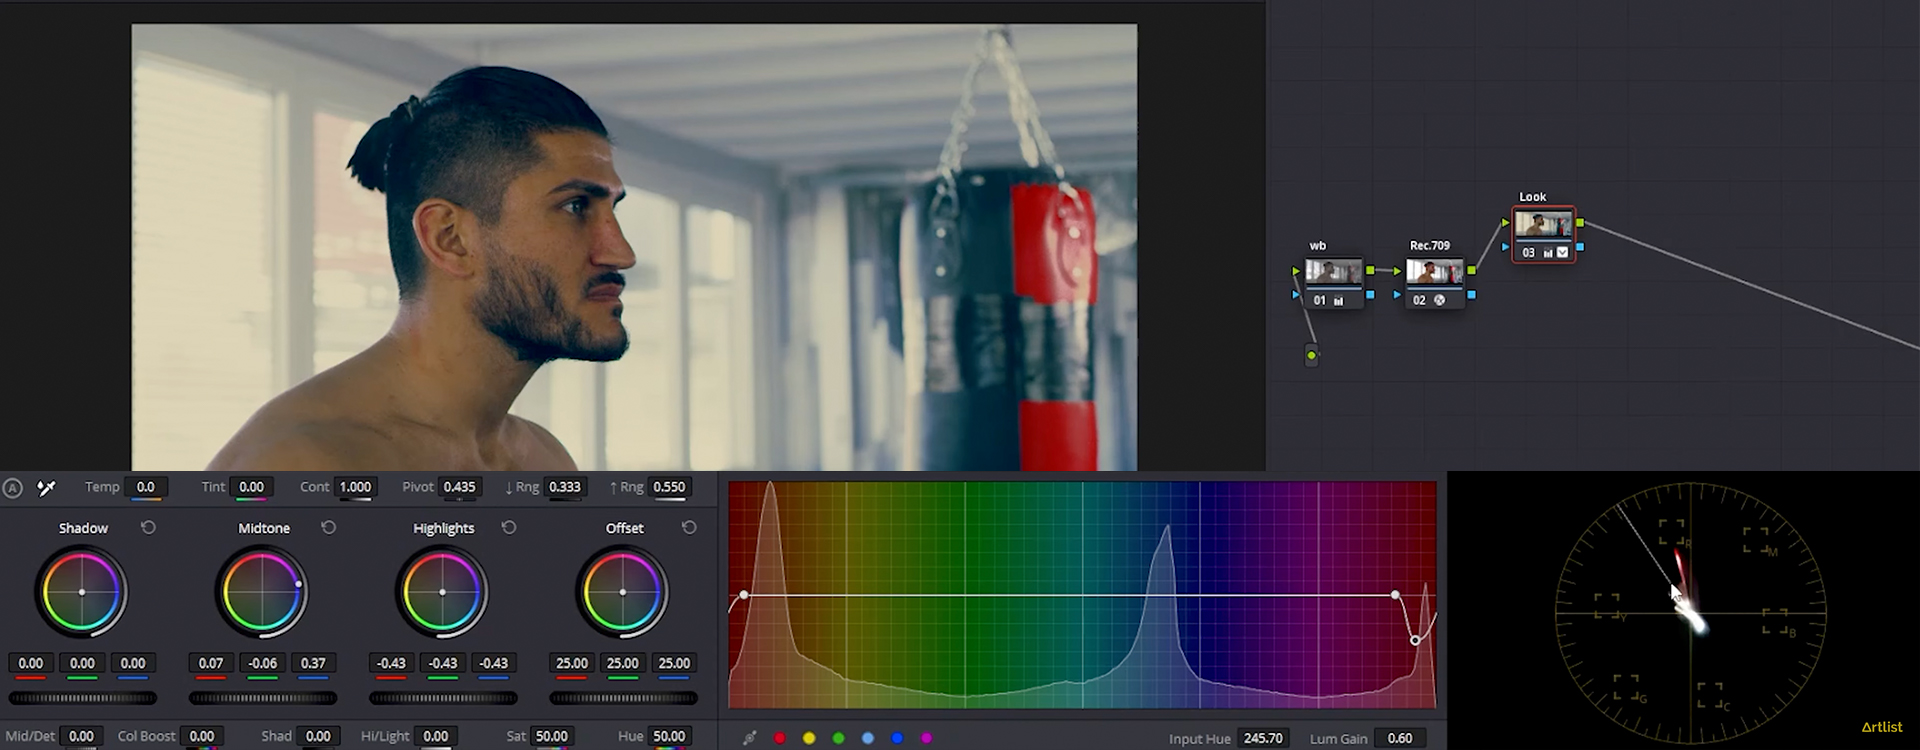
Task: Reset the Midtone color wheel
Action: coord(328,528)
